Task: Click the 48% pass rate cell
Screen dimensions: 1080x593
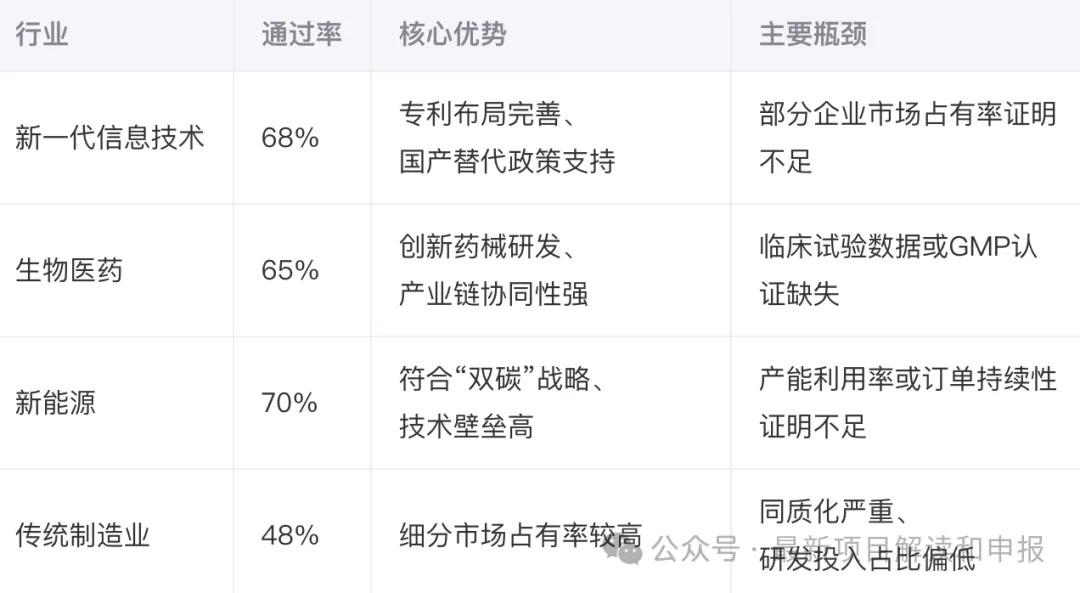Action: 290,535
